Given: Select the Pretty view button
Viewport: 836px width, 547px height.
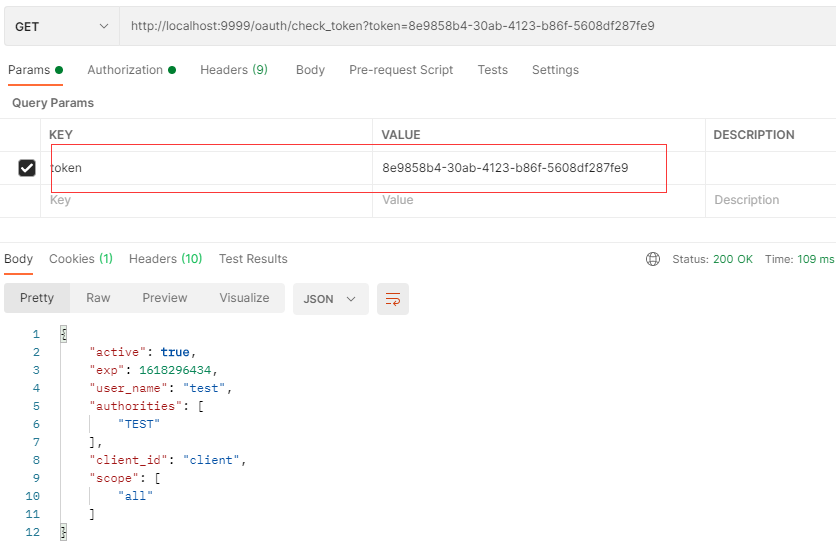Looking at the screenshot, I should tap(37, 298).
